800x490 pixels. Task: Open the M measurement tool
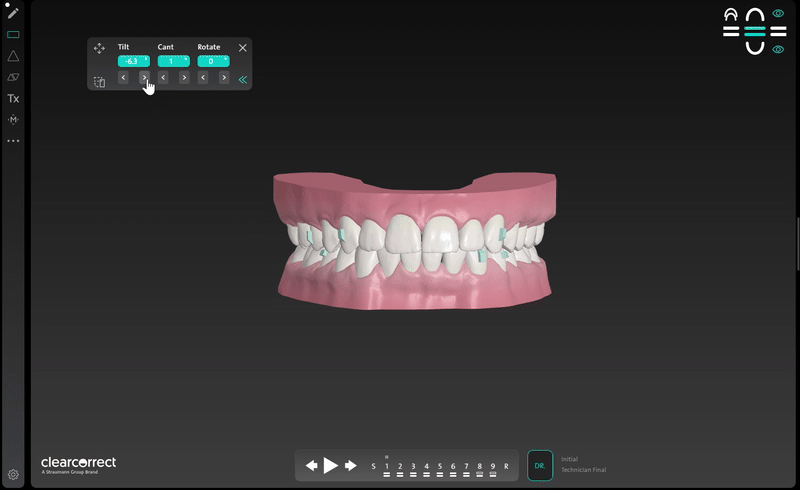coord(13,120)
